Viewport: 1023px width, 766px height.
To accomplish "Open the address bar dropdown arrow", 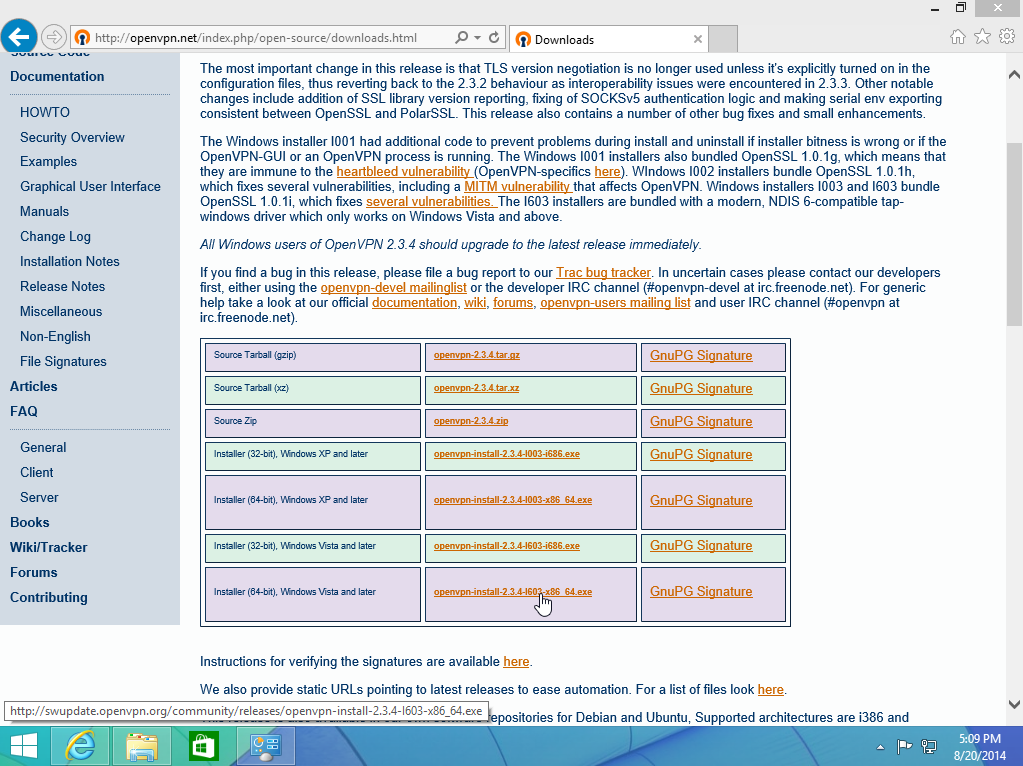I will pos(478,37).
